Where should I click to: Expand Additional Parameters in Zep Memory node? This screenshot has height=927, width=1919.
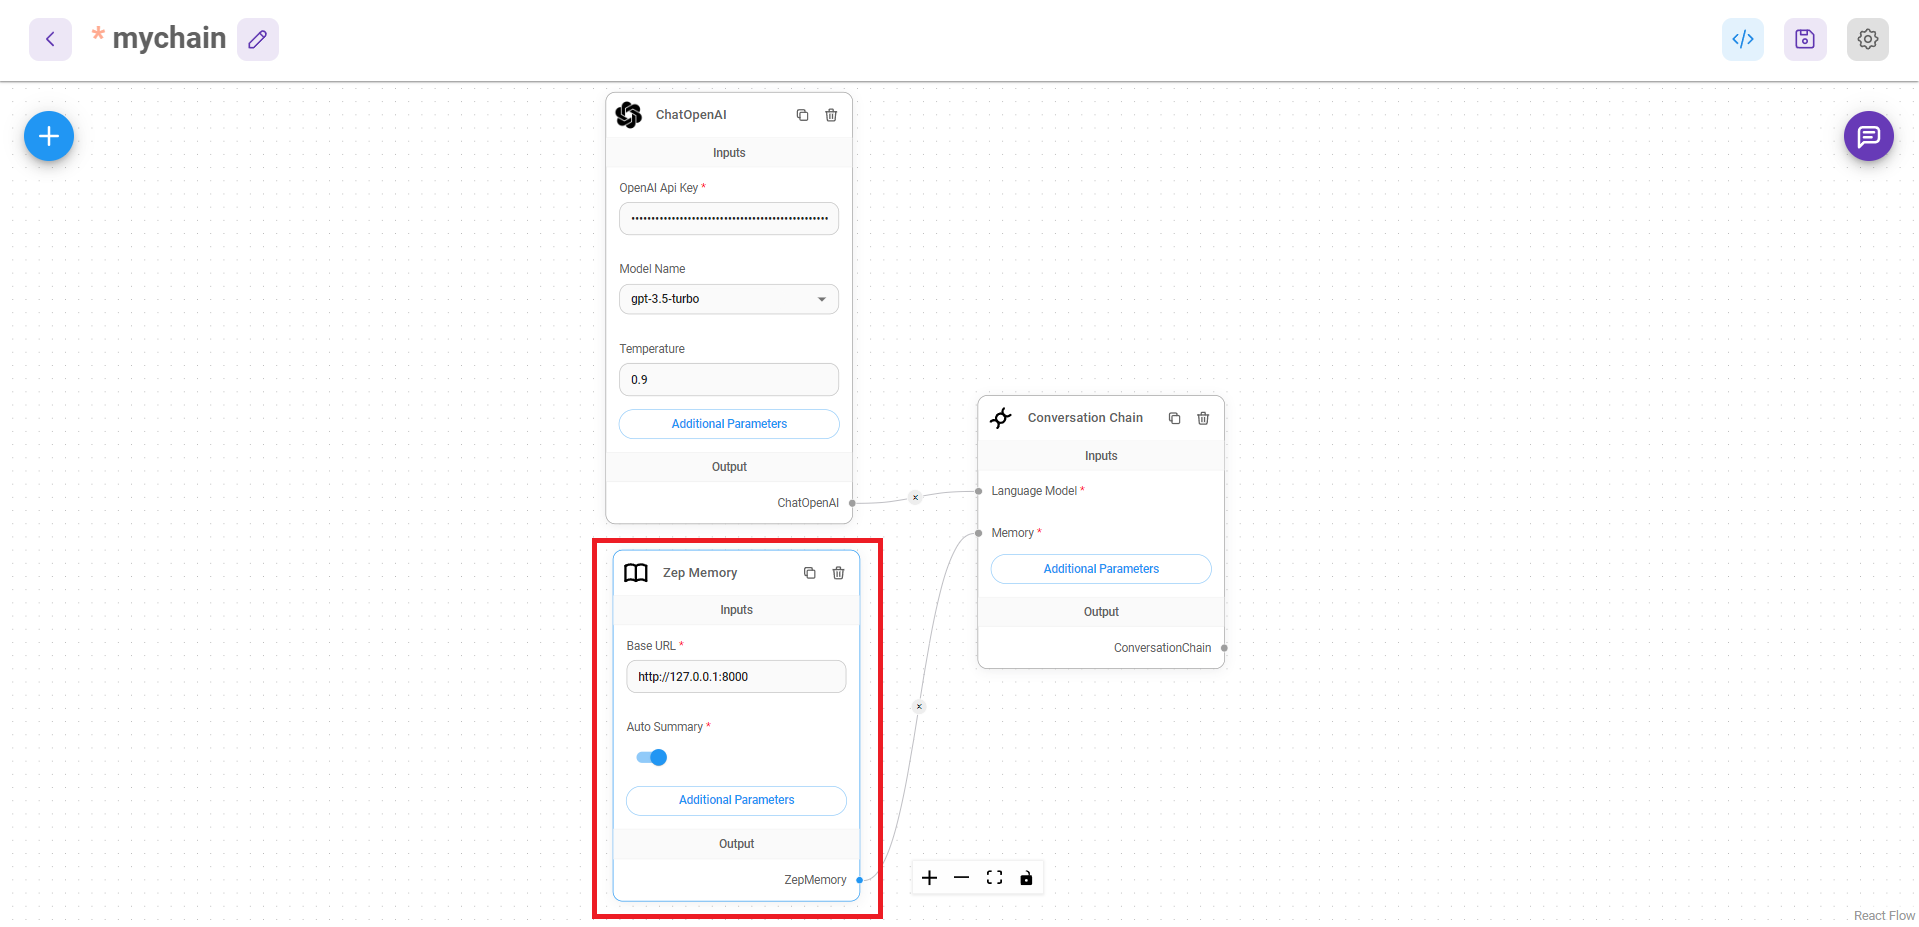(736, 800)
